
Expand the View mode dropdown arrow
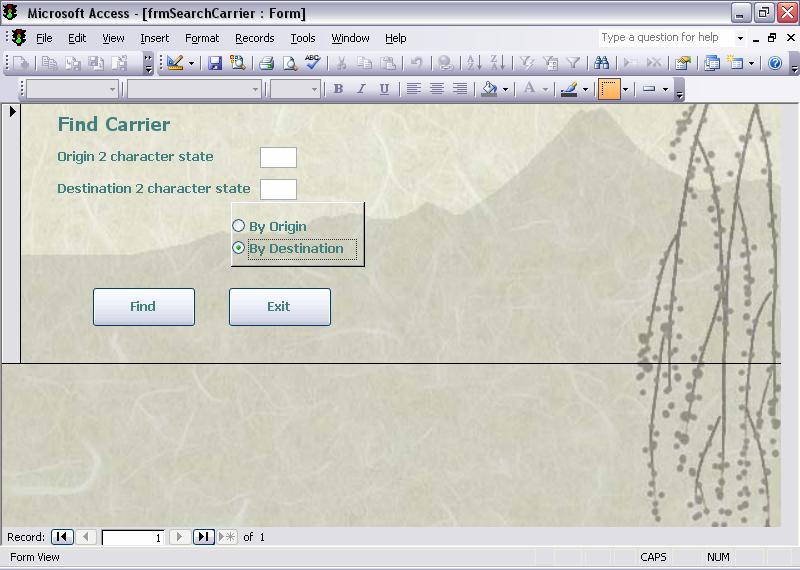click(191, 63)
